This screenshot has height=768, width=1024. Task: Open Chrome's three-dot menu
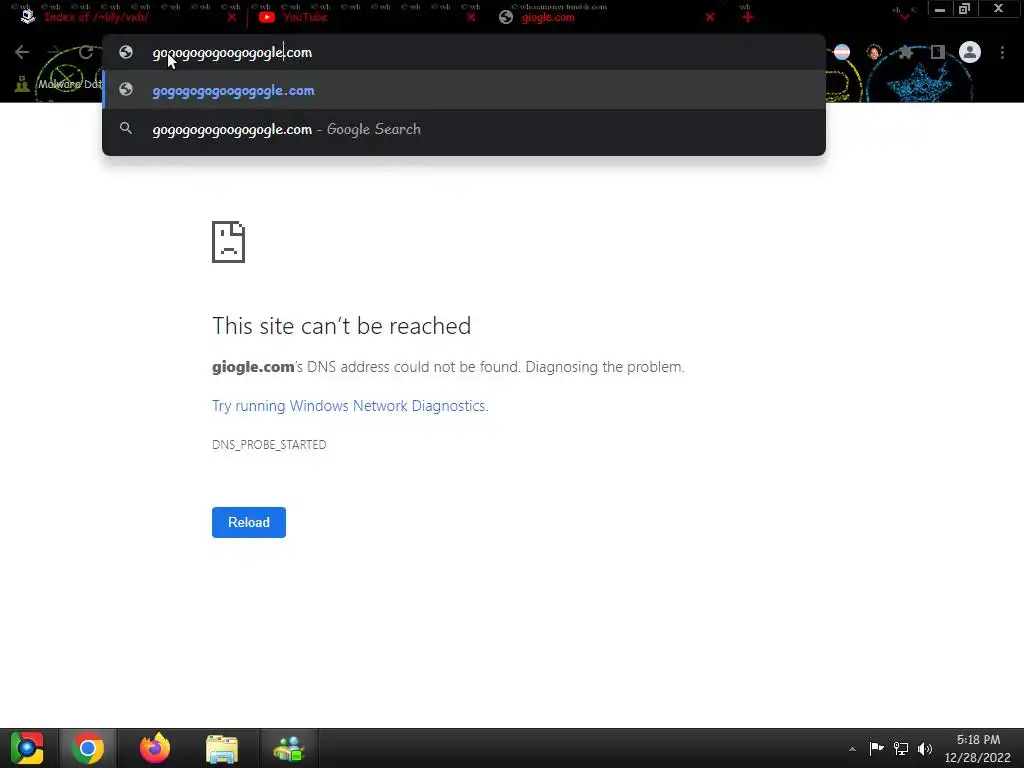coord(1002,52)
